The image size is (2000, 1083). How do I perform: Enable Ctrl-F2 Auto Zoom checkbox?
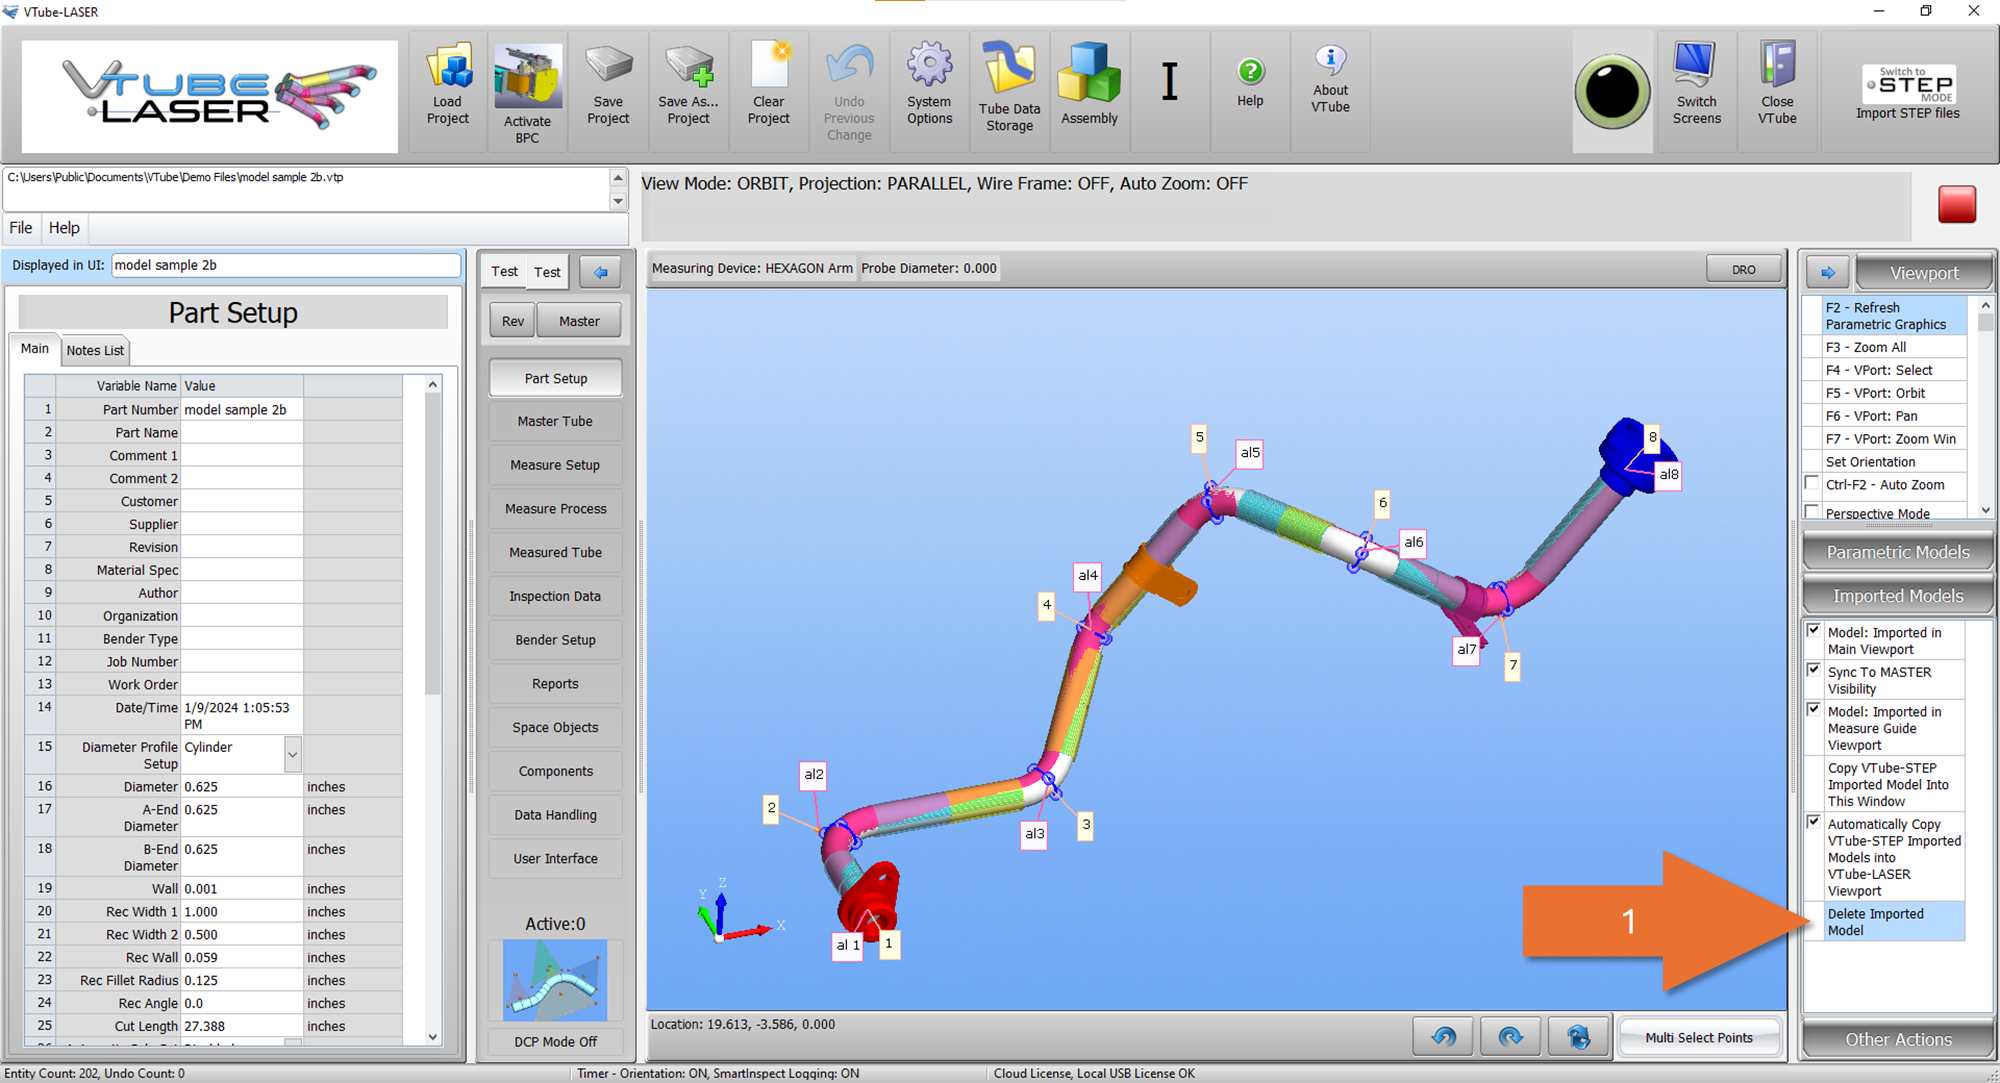1811,484
